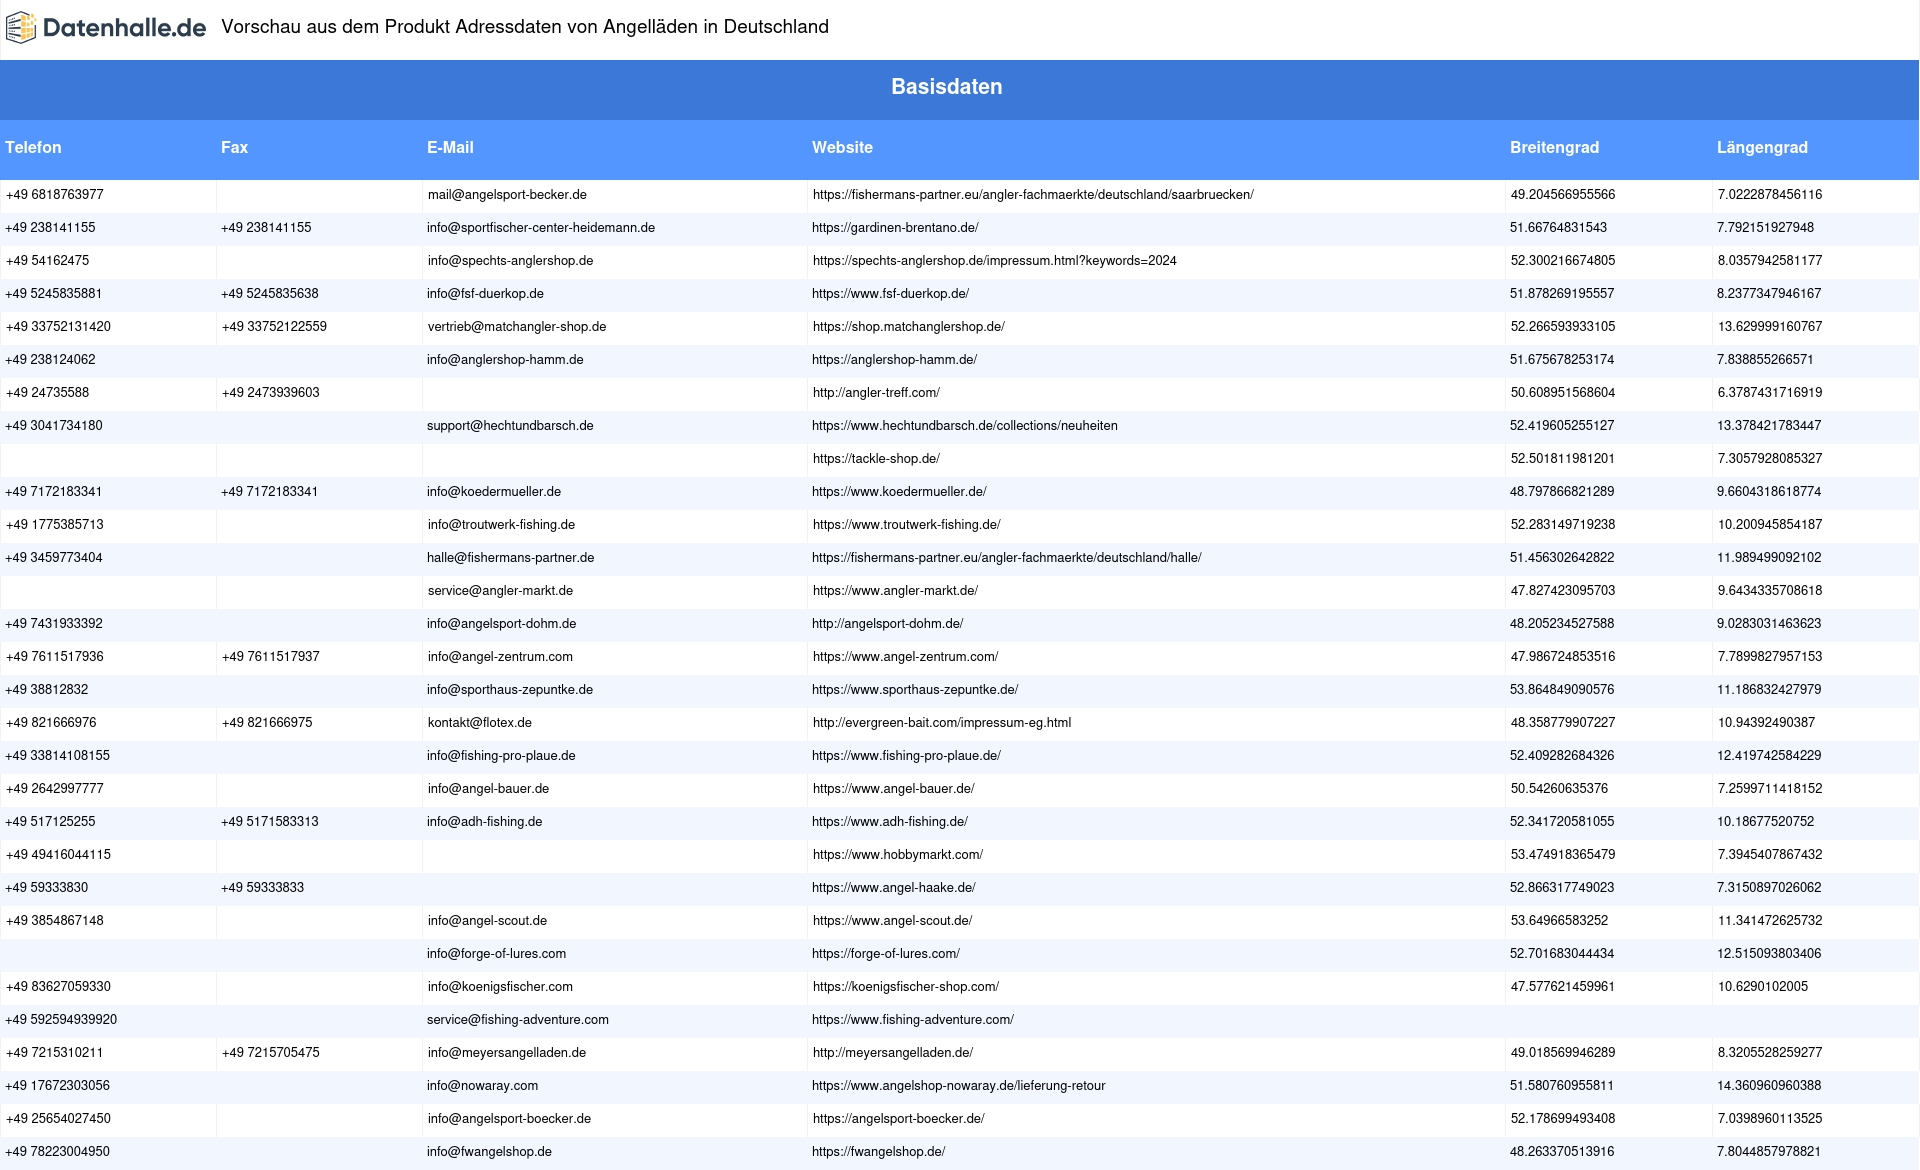Viewport: 1920px width, 1170px height.
Task: Select phone number +49 6818763977
Action: click(55, 195)
